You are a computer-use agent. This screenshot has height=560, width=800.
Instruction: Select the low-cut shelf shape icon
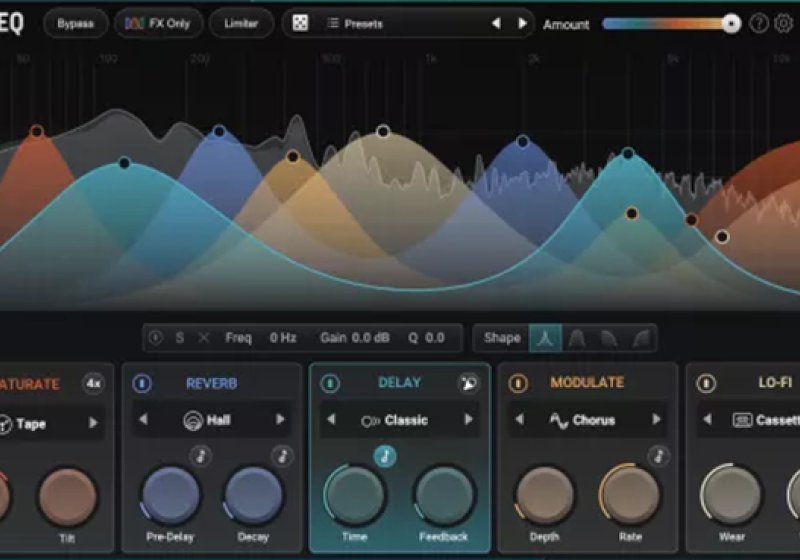point(641,338)
